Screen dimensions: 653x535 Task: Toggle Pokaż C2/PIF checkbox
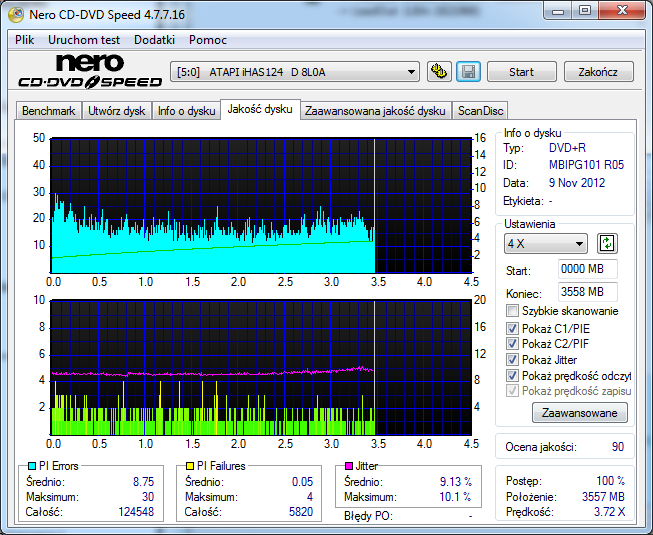tap(512, 344)
